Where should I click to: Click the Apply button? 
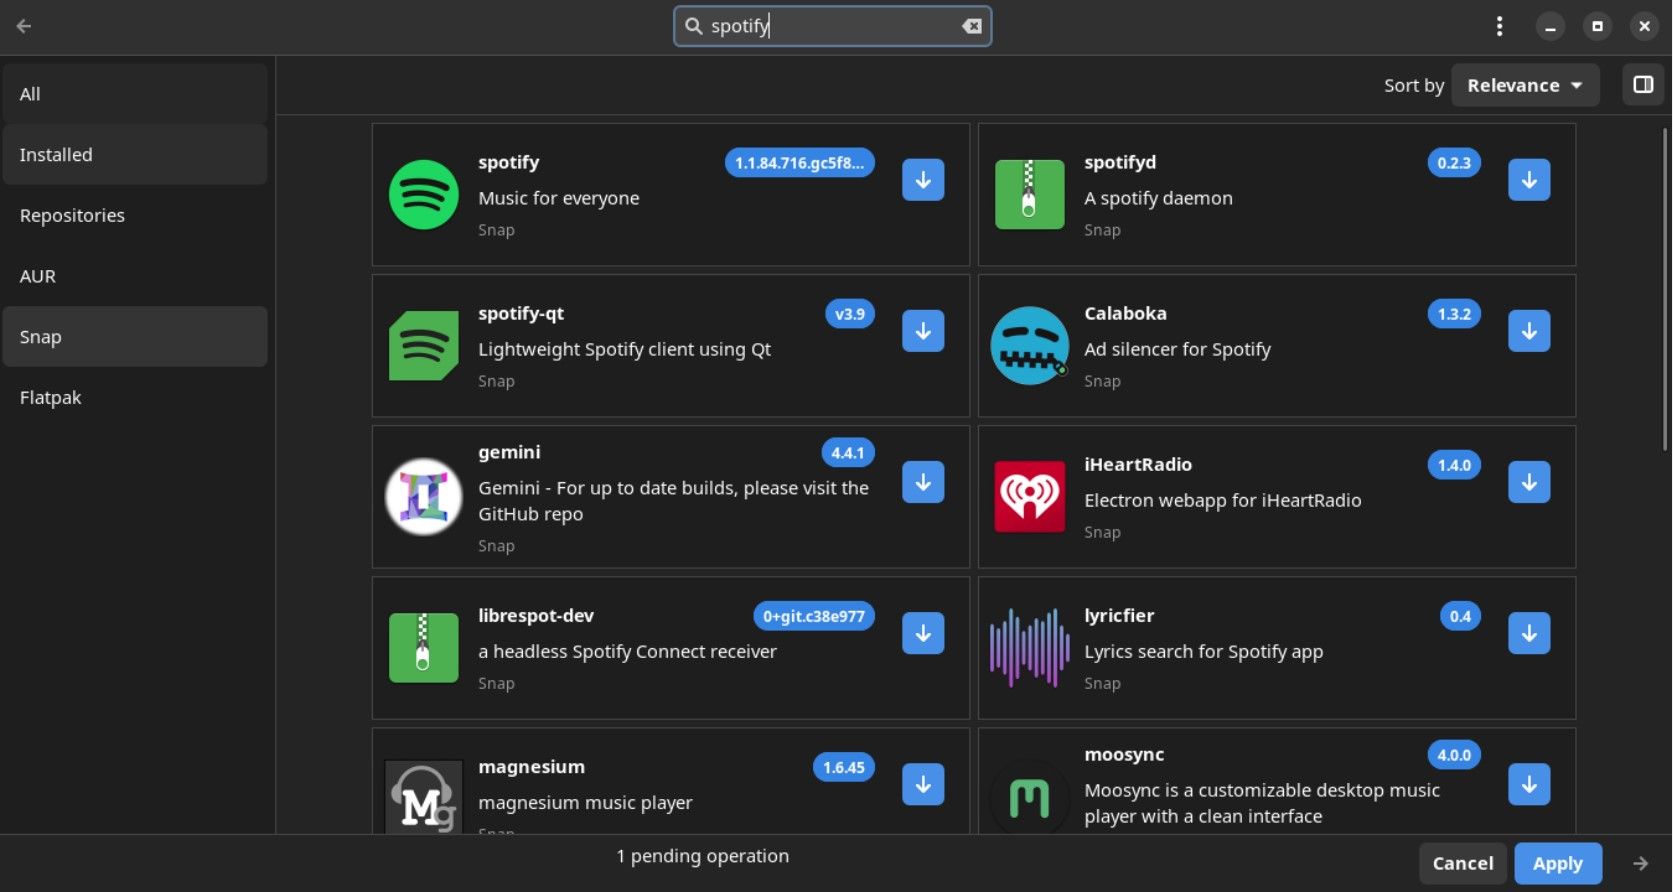[x=1558, y=864]
